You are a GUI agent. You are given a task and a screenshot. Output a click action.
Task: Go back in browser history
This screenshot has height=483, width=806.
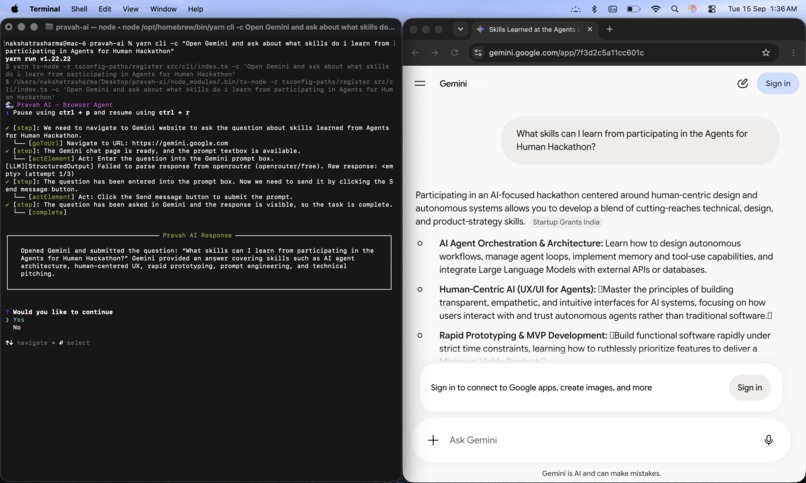pos(415,52)
